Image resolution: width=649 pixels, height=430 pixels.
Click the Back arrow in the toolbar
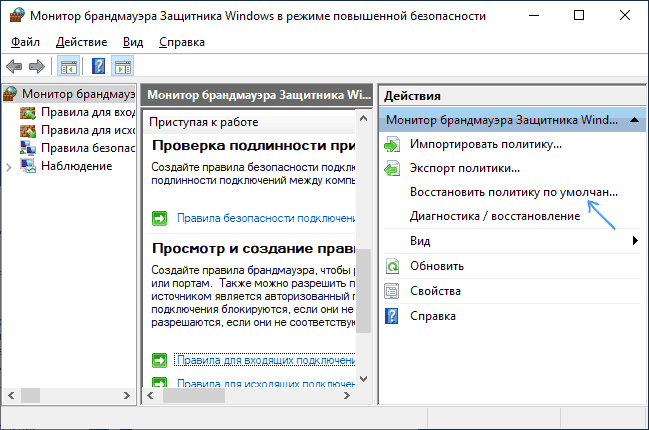pos(14,67)
